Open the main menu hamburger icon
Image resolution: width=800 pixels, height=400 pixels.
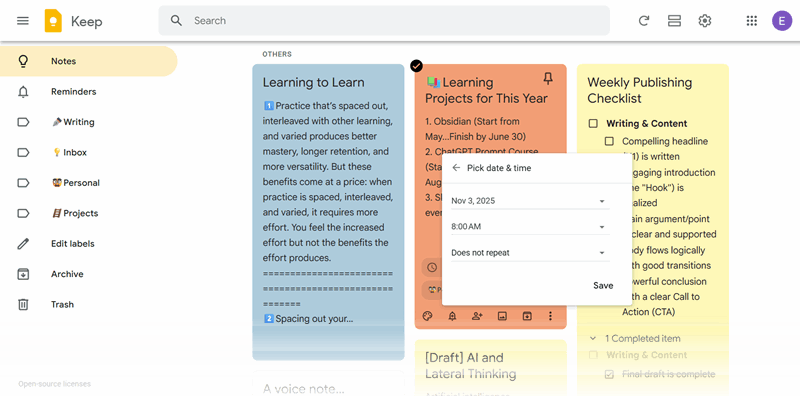coord(23,20)
